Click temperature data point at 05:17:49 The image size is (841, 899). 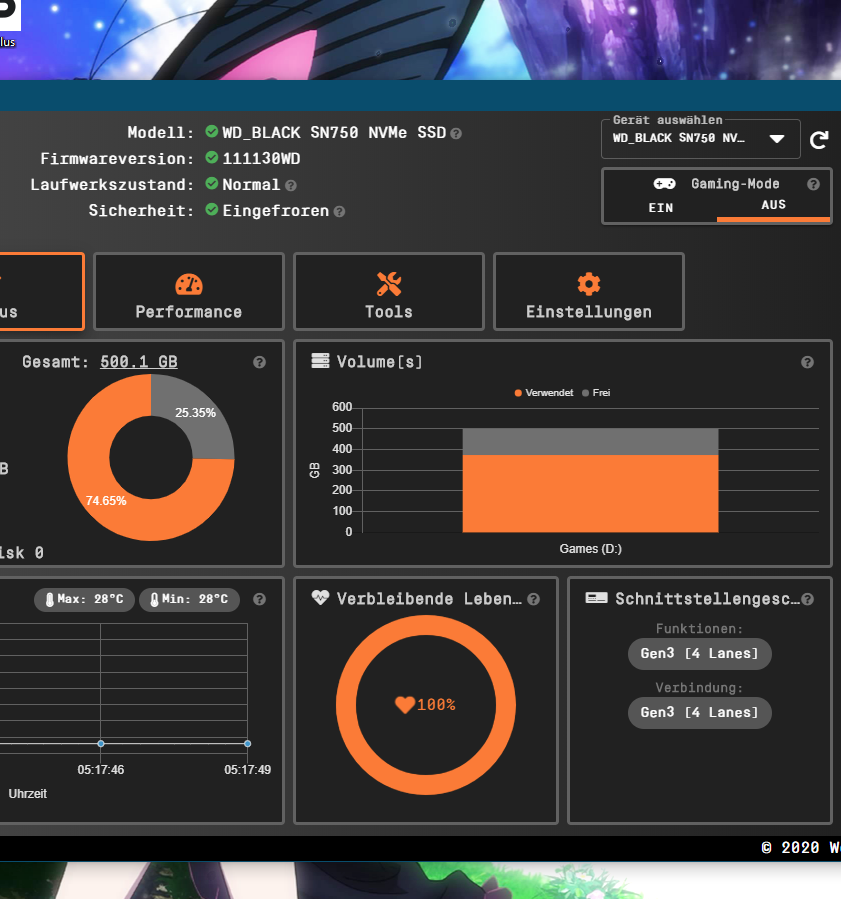click(248, 744)
